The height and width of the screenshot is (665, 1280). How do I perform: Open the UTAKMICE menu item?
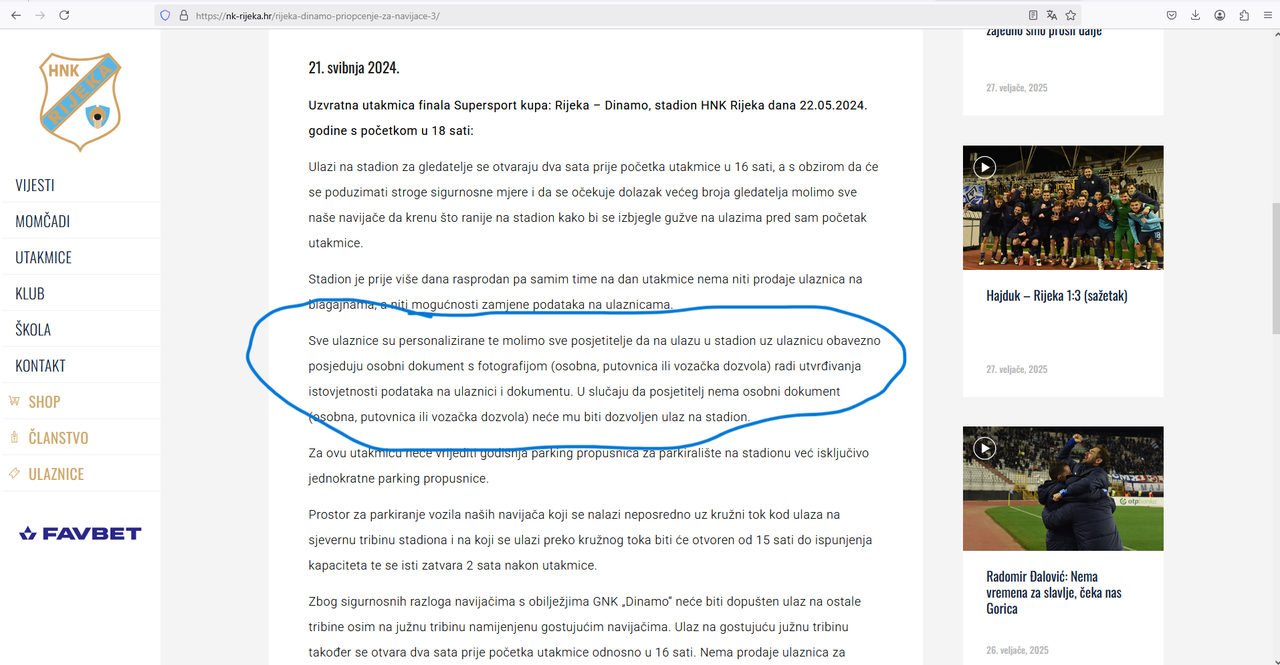[x=43, y=257]
